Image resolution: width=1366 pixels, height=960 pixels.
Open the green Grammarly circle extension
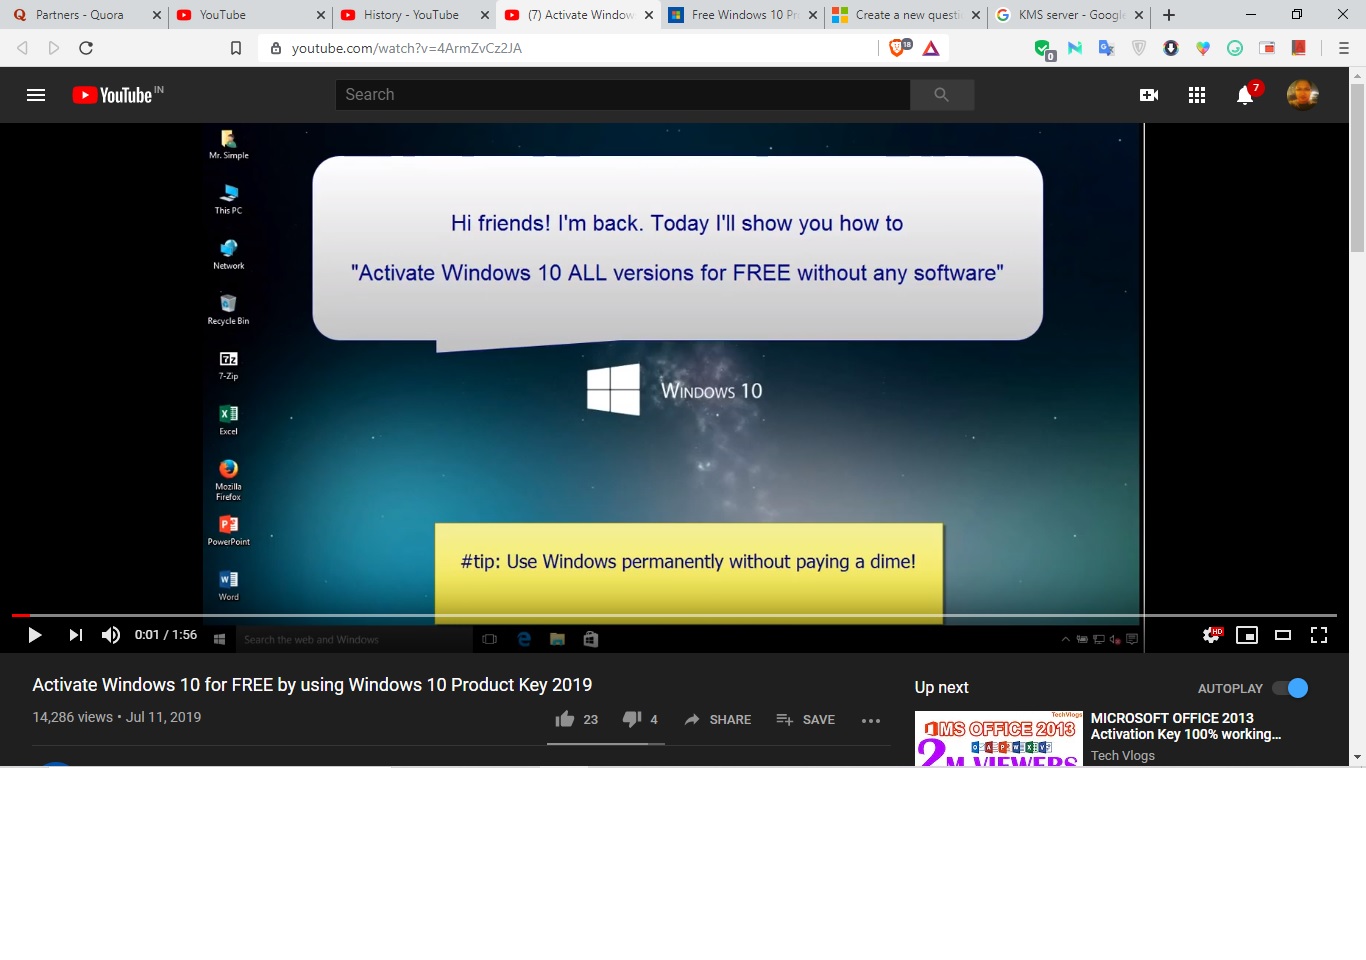pyautogui.click(x=1235, y=48)
